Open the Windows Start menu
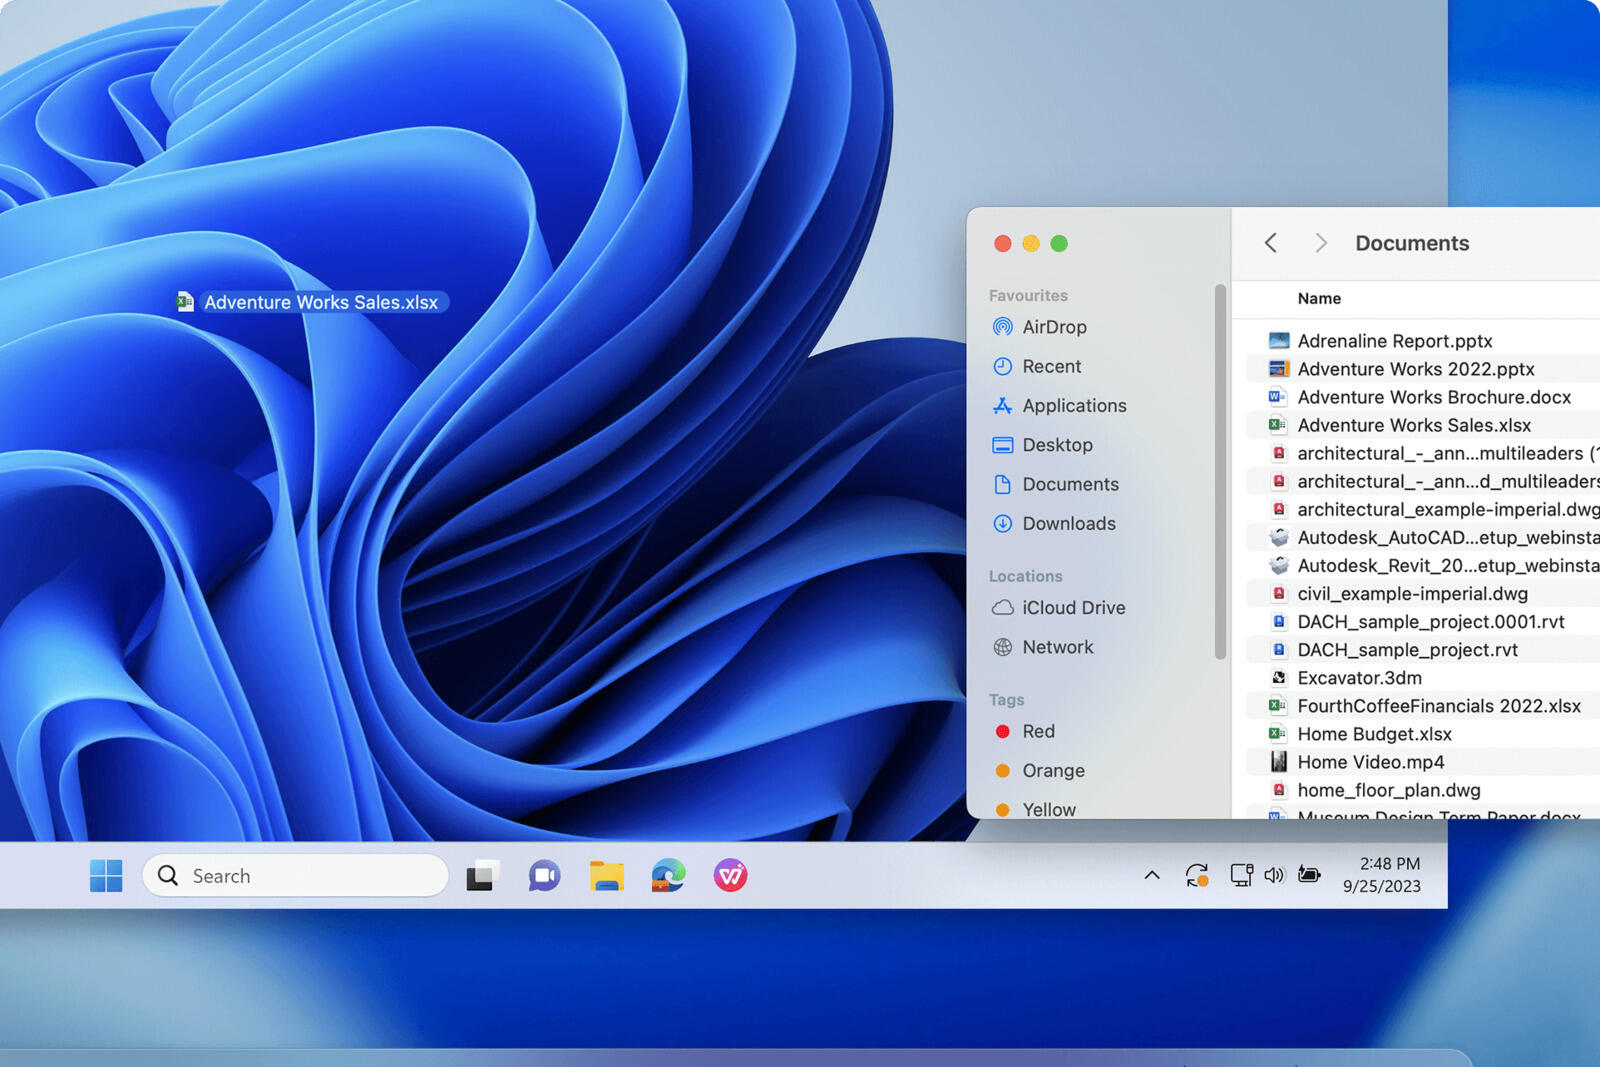Viewport: 1600px width, 1067px height. click(x=106, y=876)
